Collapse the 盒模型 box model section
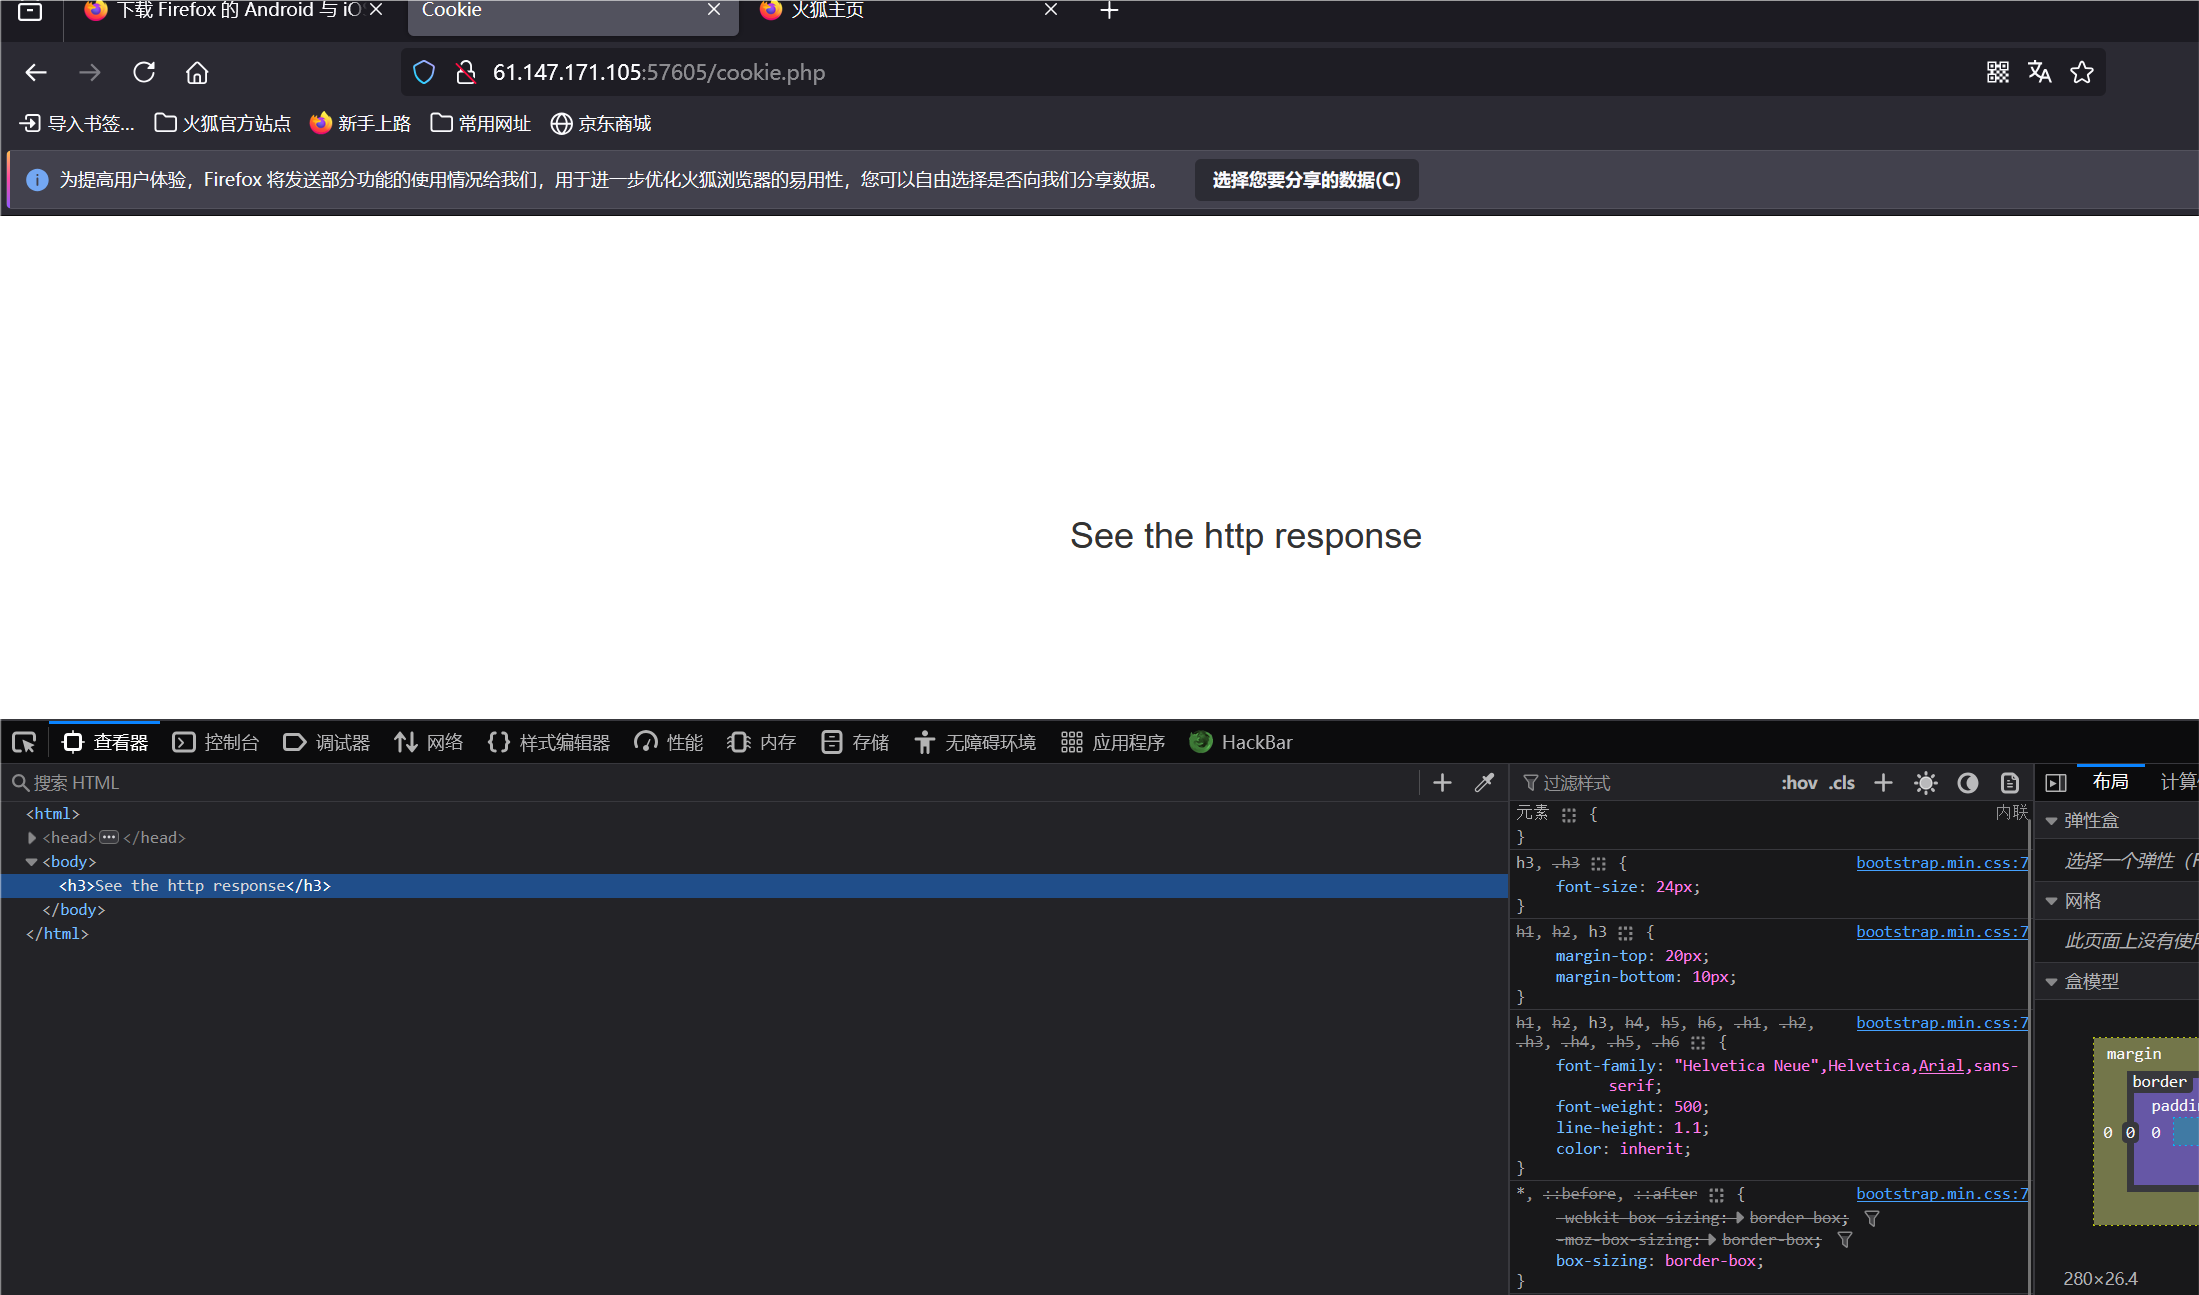The image size is (2199, 1295). pos(2051,982)
